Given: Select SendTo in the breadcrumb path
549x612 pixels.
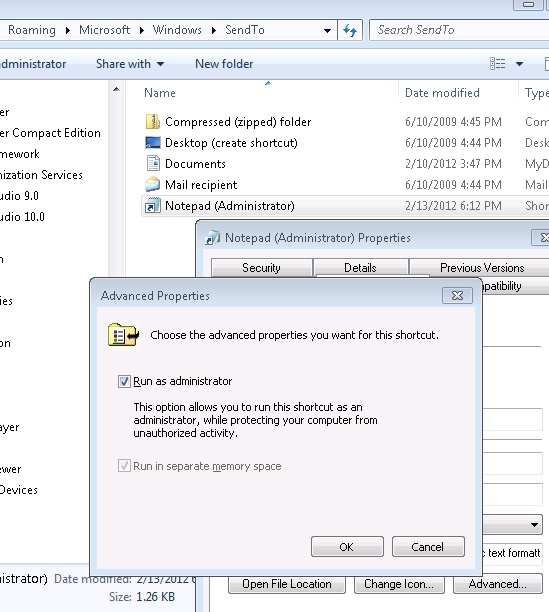Looking at the screenshot, I should tap(245, 30).
